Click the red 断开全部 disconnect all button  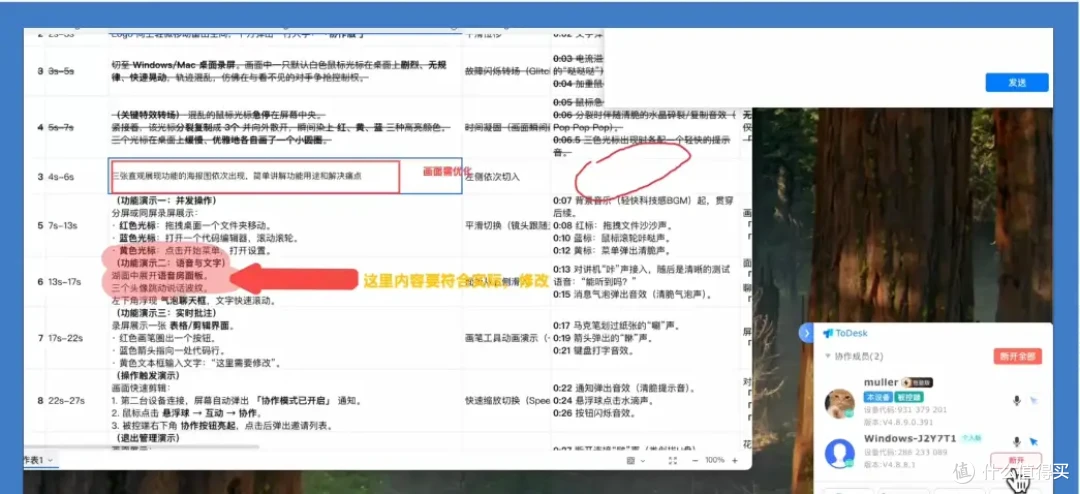tap(1017, 356)
